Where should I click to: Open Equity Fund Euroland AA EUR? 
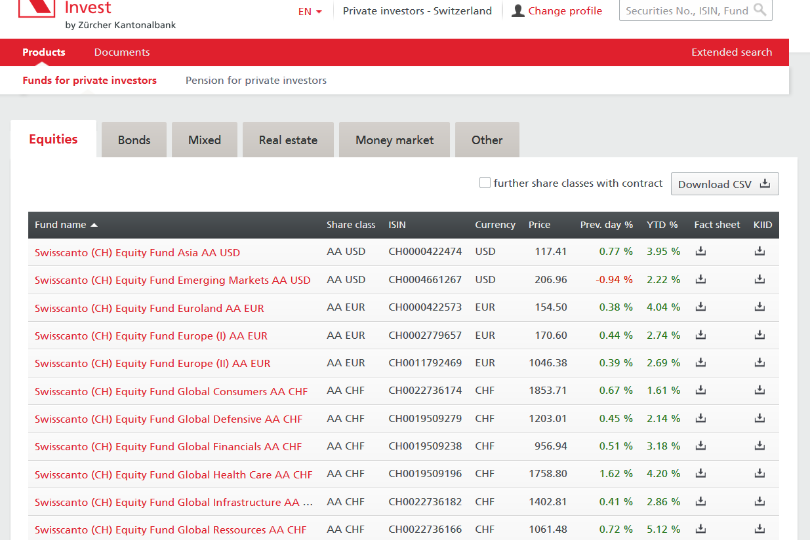click(149, 308)
